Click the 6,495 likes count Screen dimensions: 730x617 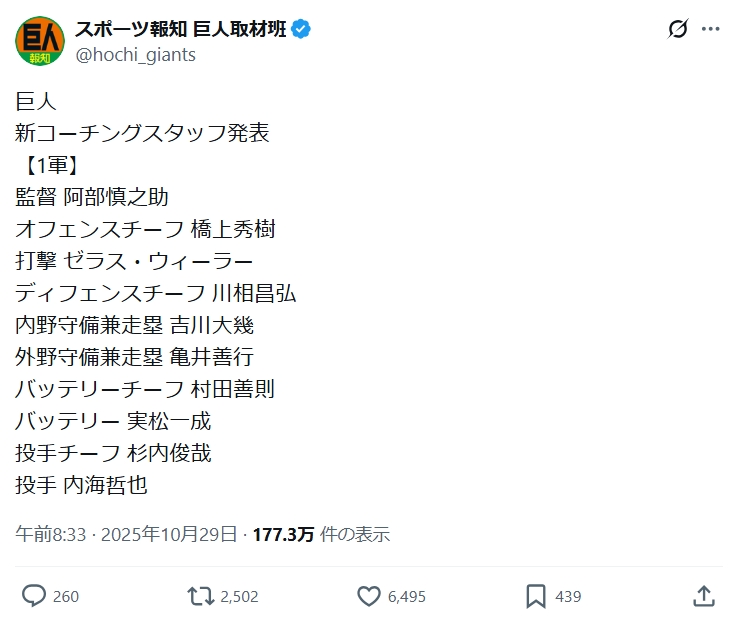coord(406,596)
